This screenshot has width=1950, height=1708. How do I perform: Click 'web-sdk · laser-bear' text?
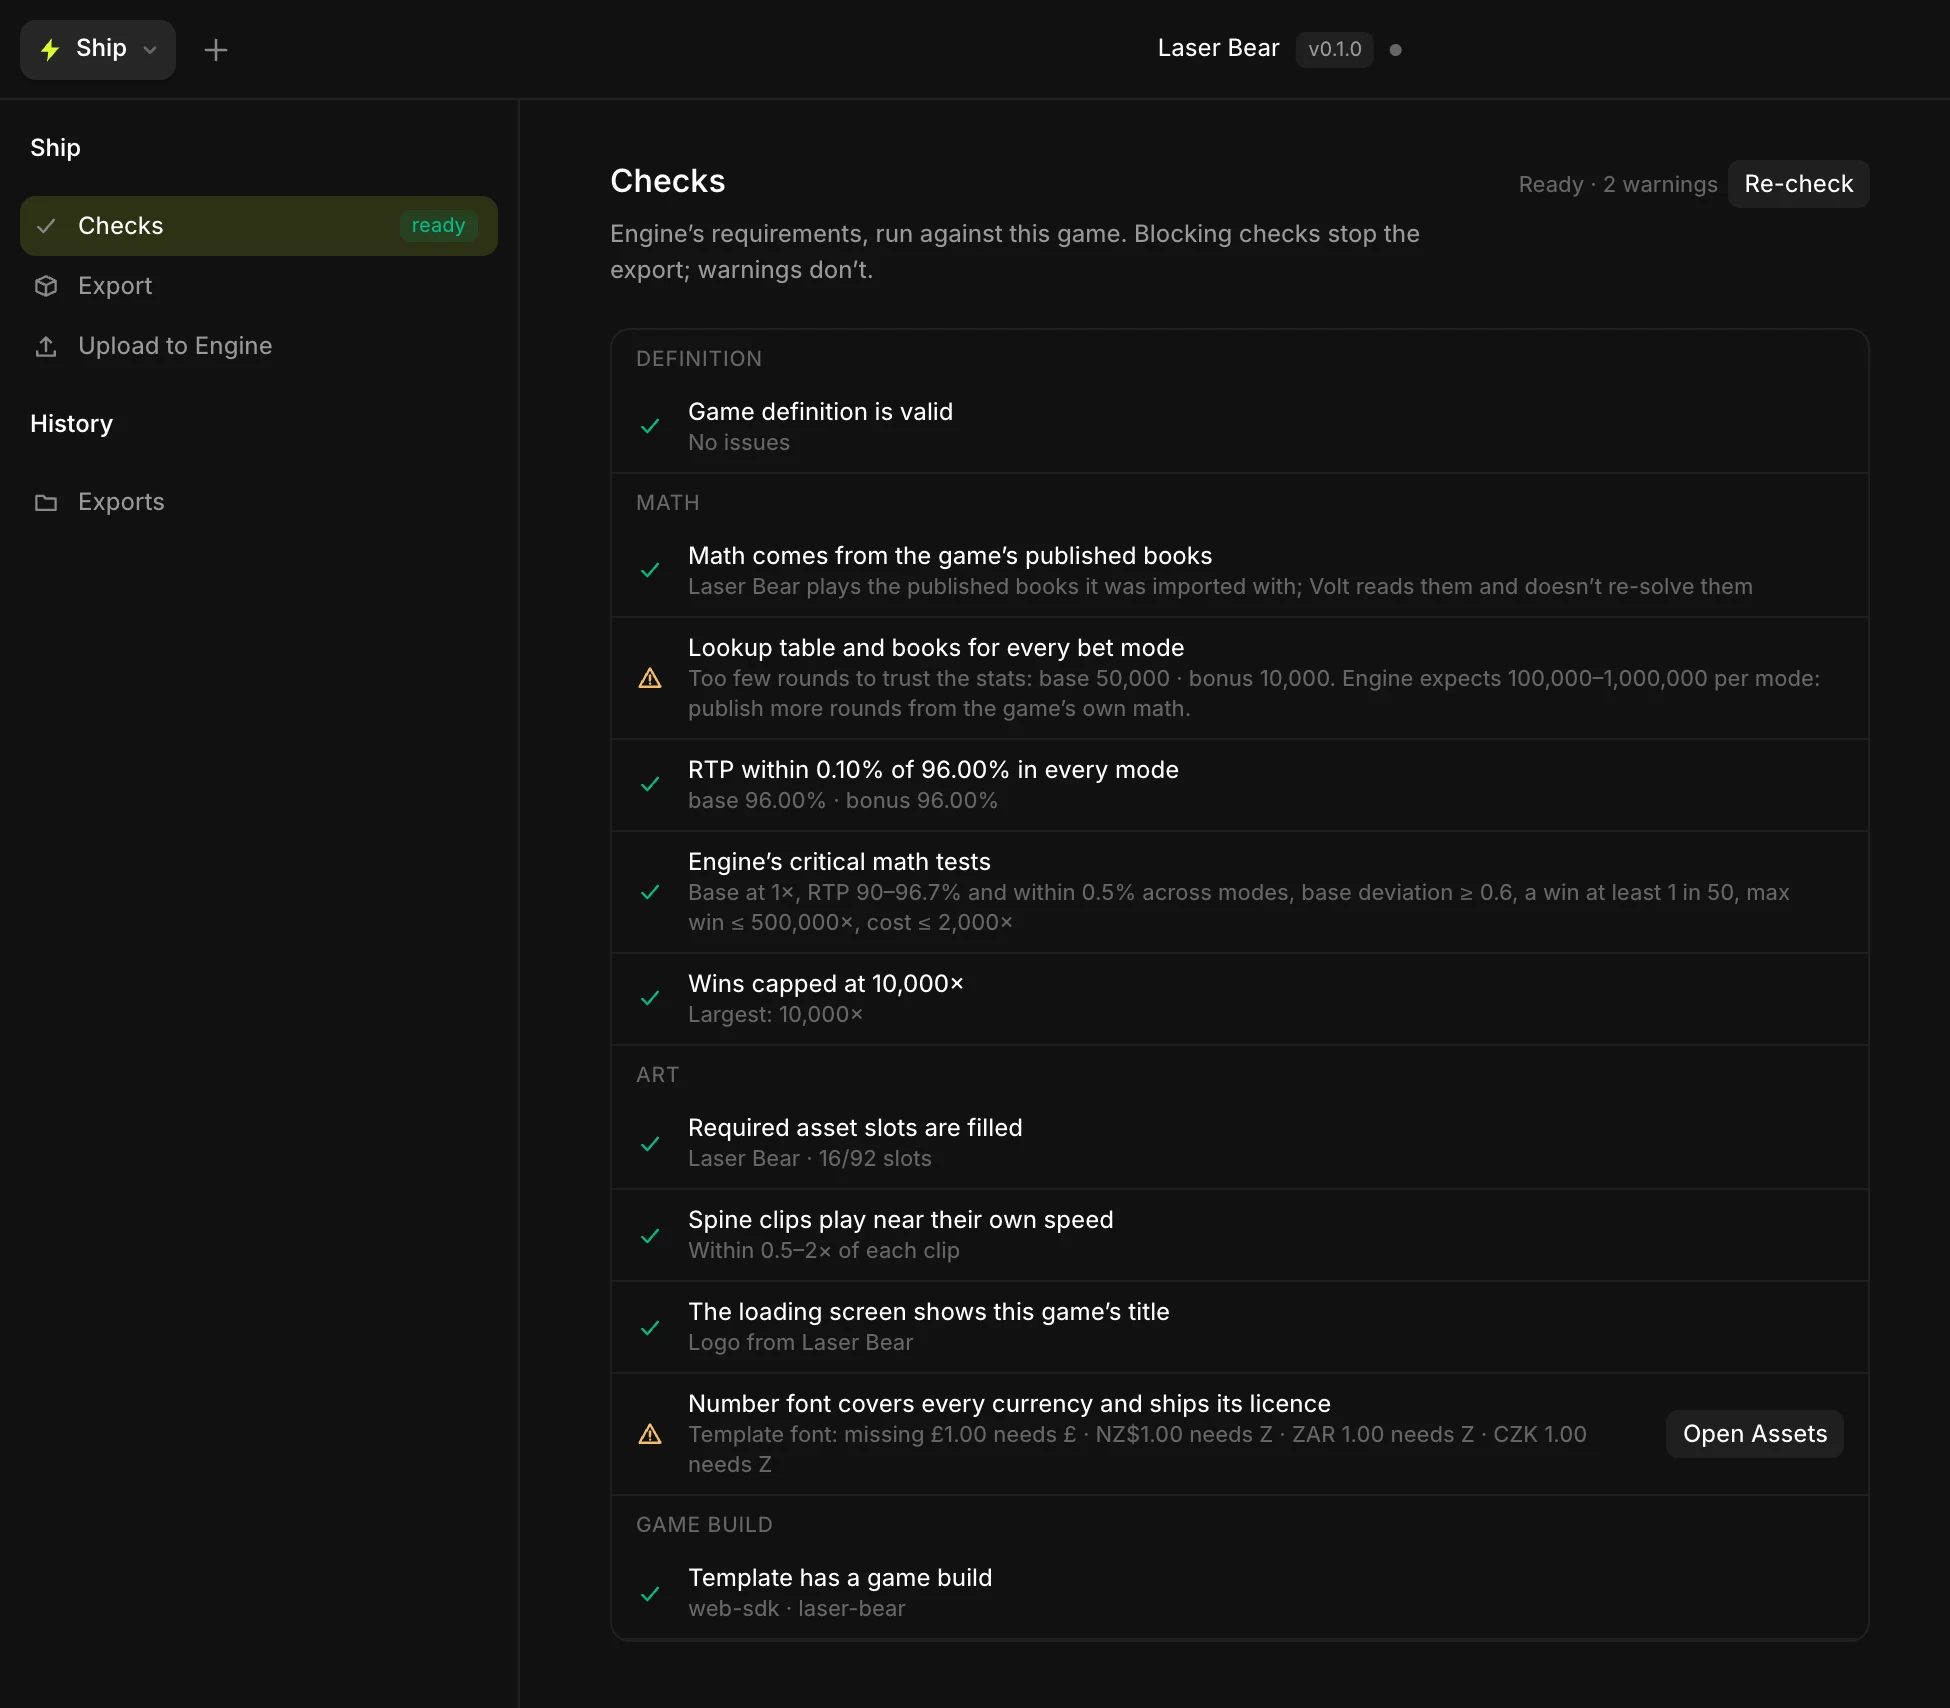796,1609
